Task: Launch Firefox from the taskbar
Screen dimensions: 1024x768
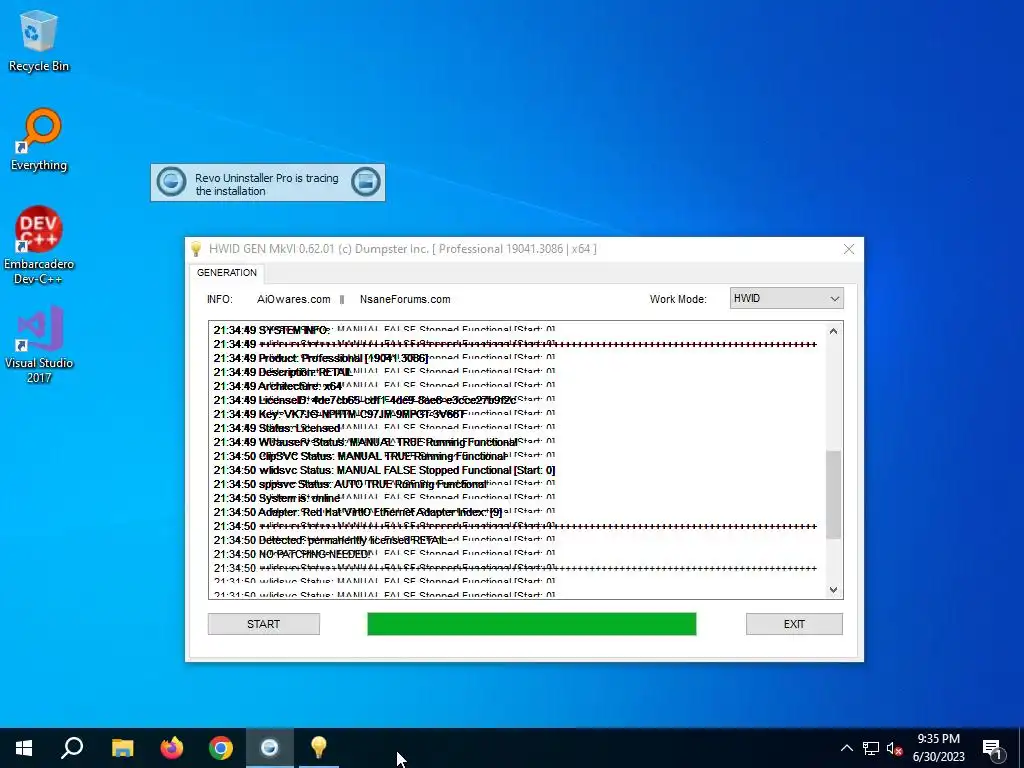Action: click(172, 748)
